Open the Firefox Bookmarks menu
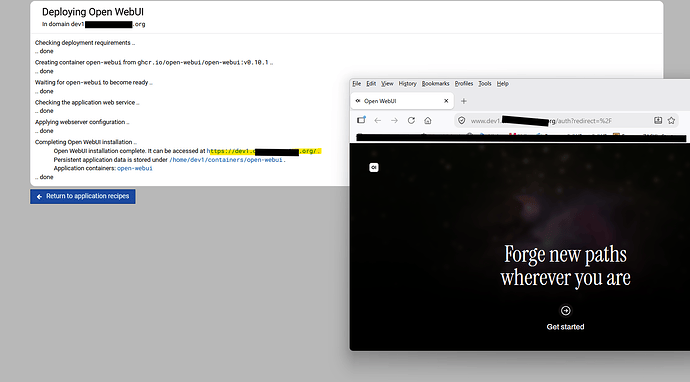The image size is (690, 382). click(435, 84)
